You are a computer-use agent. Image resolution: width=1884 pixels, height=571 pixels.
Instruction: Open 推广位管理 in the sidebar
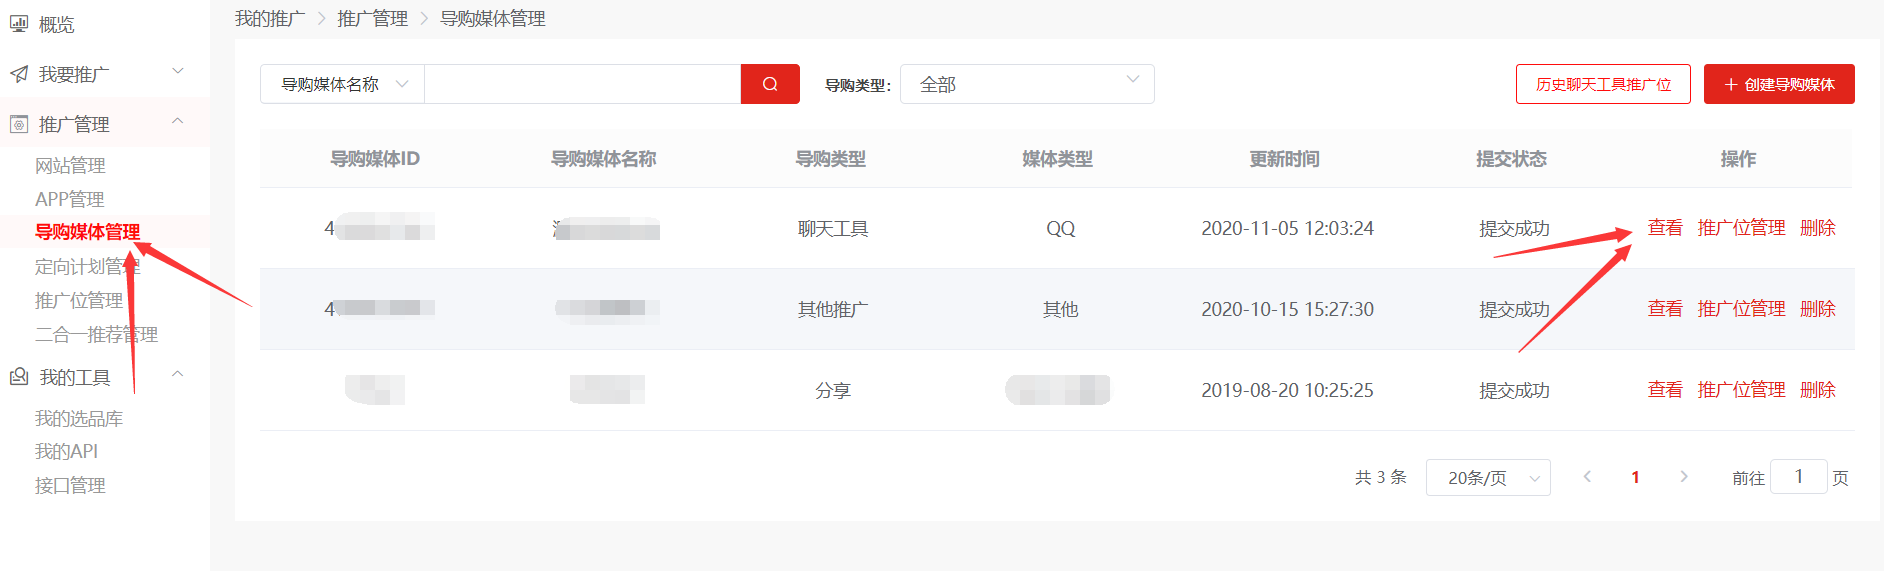pyautogui.click(x=79, y=301)
